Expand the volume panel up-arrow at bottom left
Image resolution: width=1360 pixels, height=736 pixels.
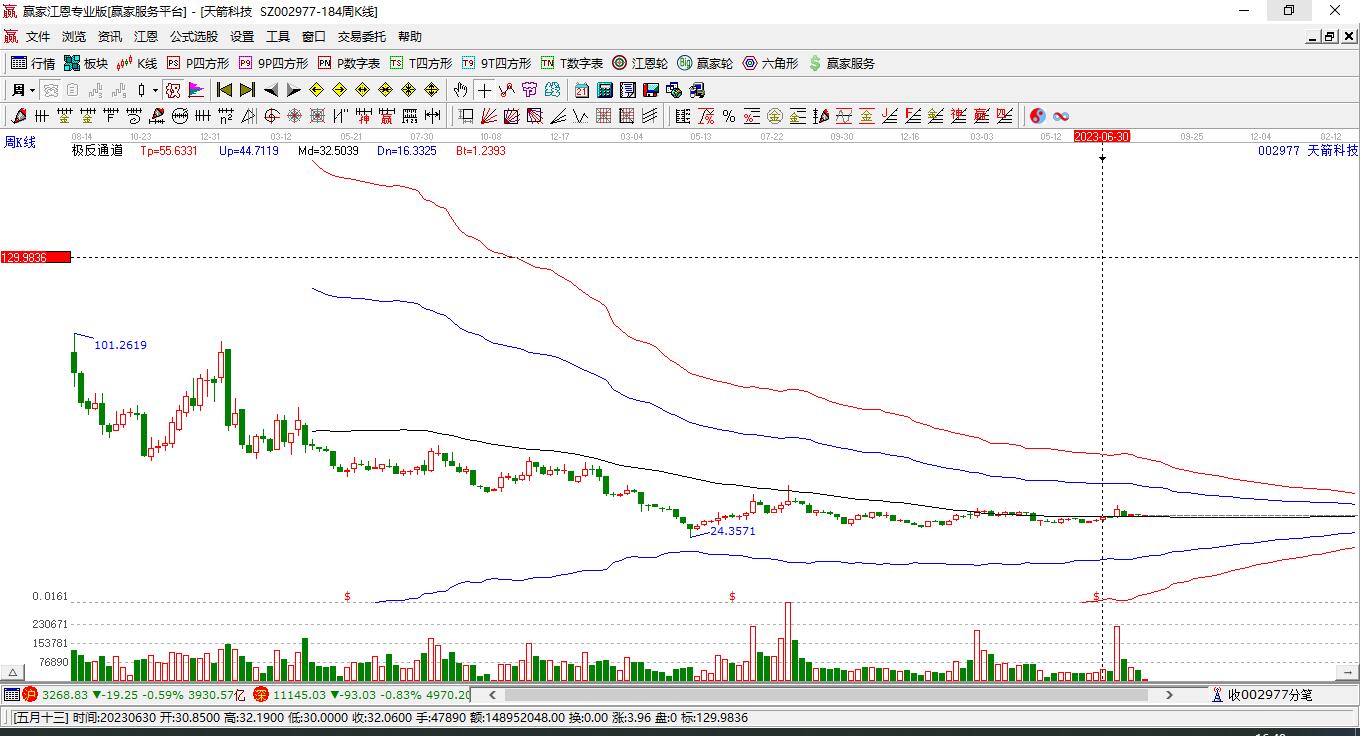(x=13, y=672)
